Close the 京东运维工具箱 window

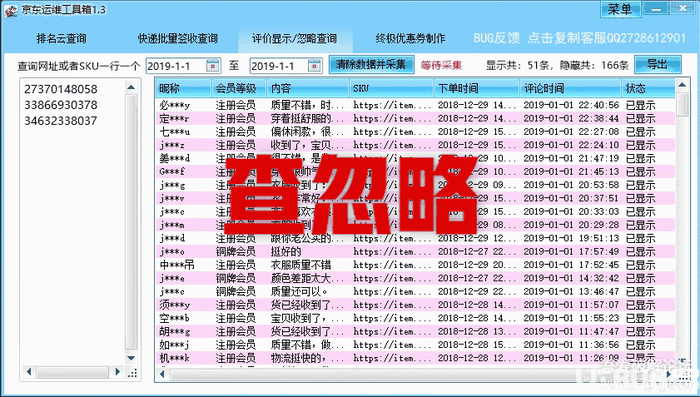pos(683,8)
